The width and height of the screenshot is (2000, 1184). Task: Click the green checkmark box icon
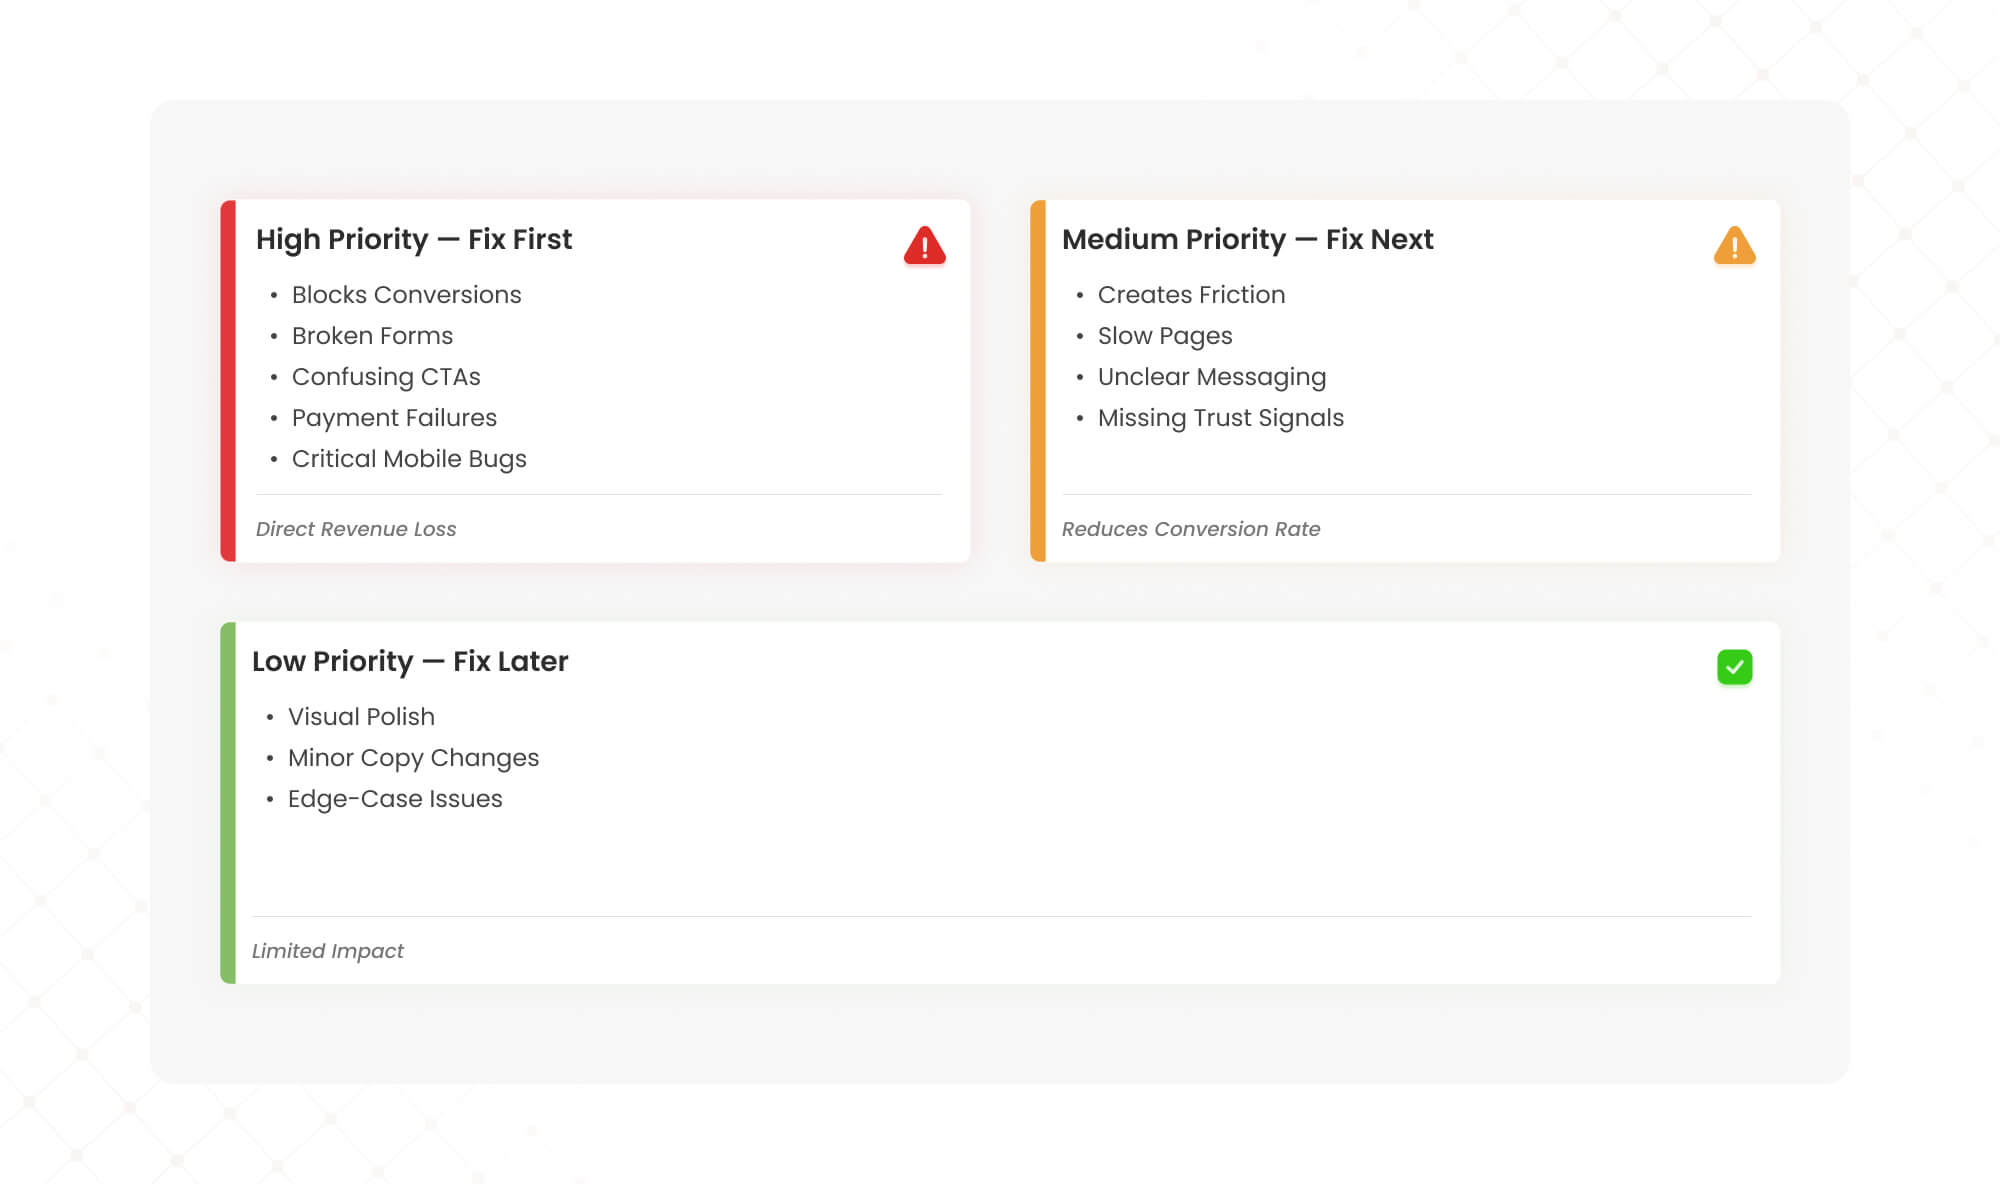click(x=1734, y=667)
